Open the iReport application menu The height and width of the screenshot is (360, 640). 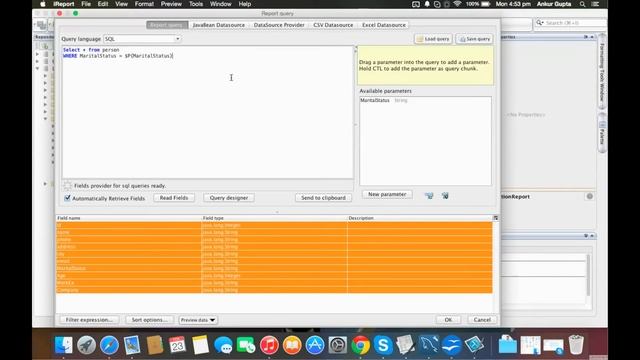click(64, 4)
